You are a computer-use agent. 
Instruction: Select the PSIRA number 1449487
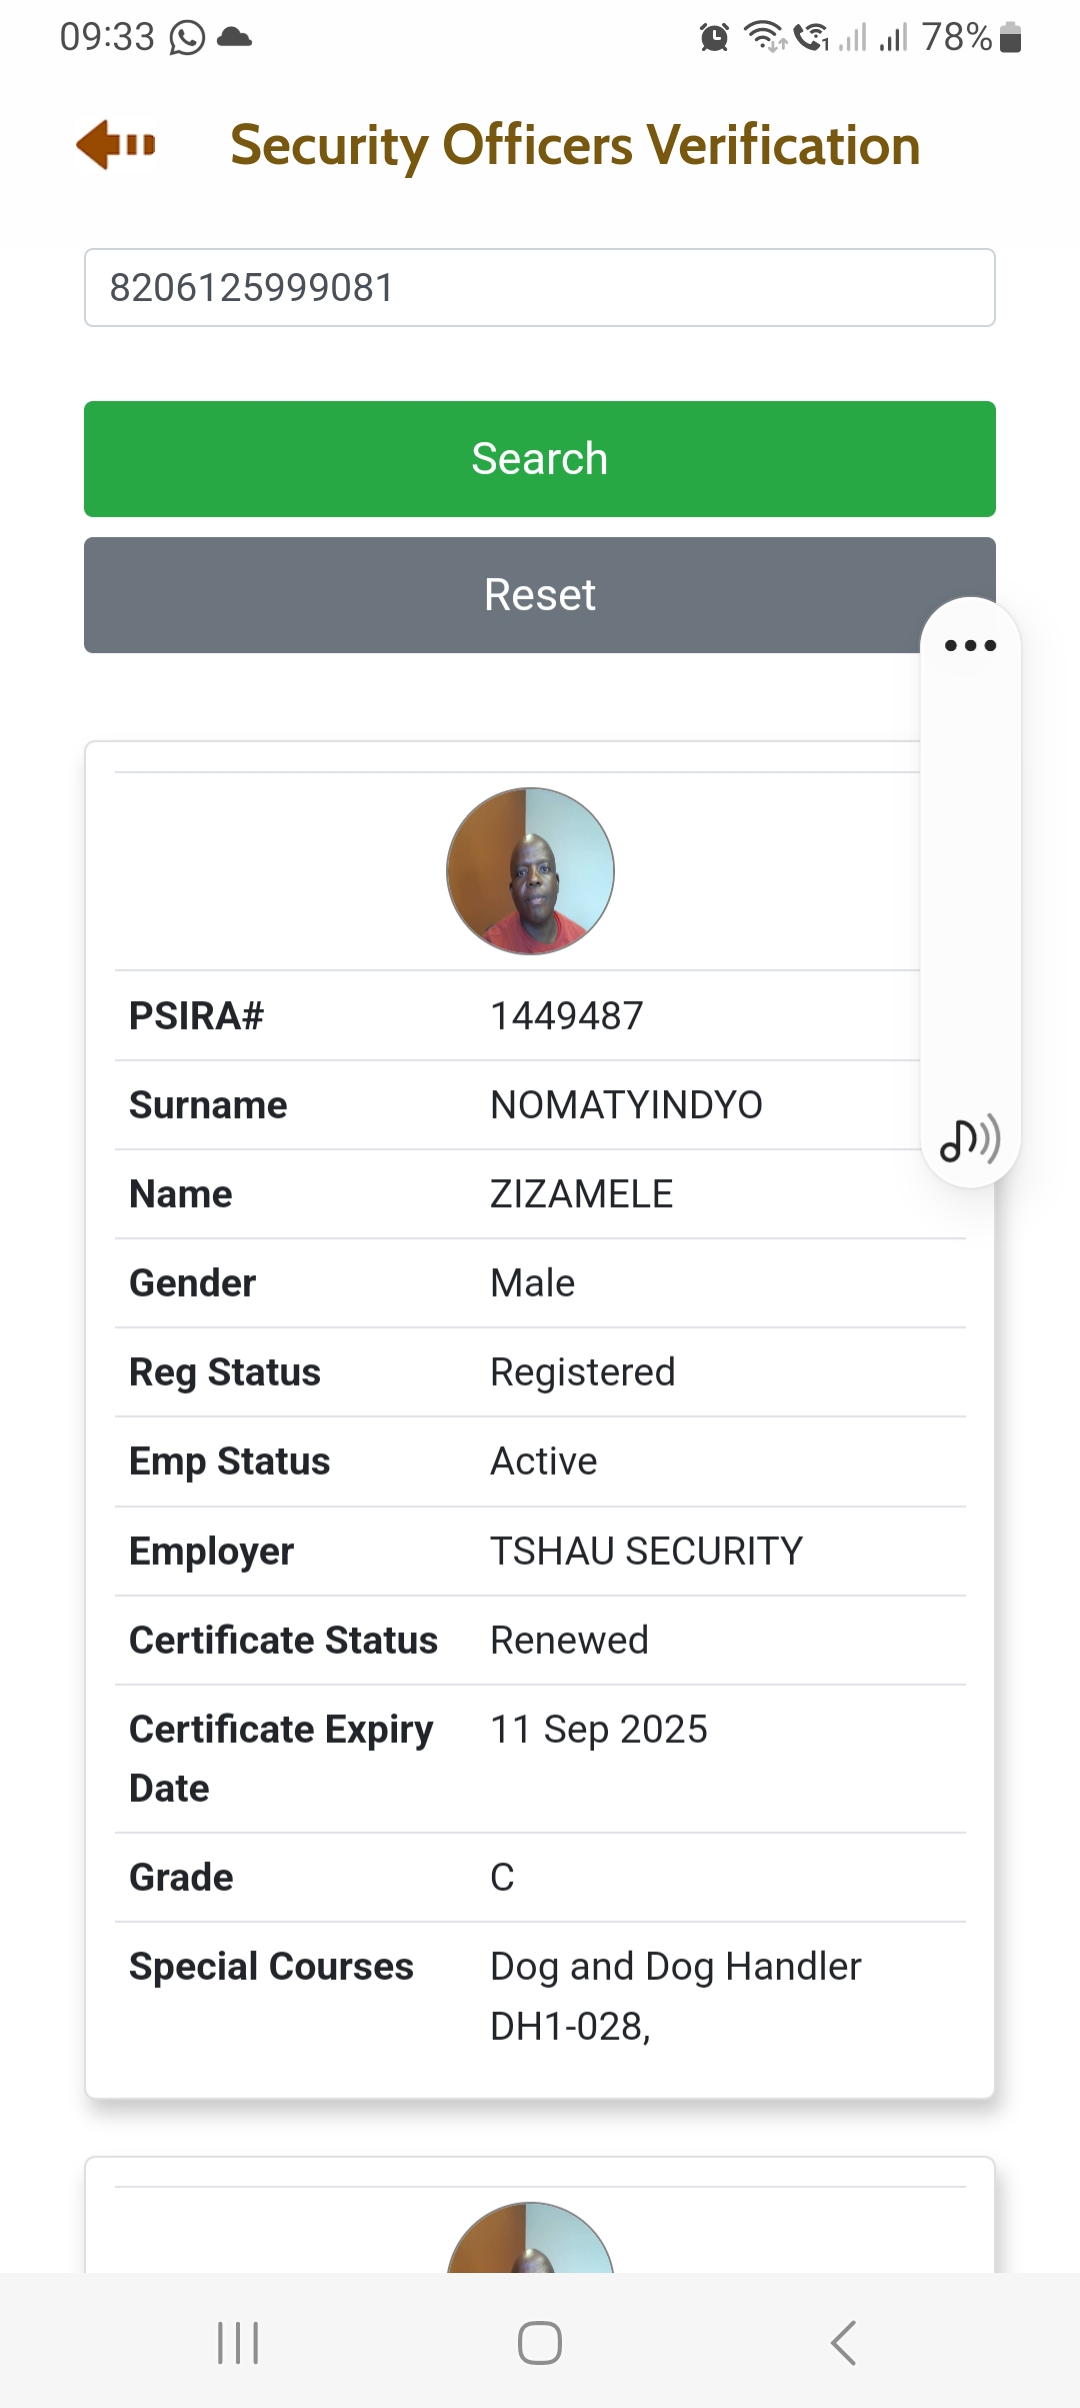[x=567, y=1016]
